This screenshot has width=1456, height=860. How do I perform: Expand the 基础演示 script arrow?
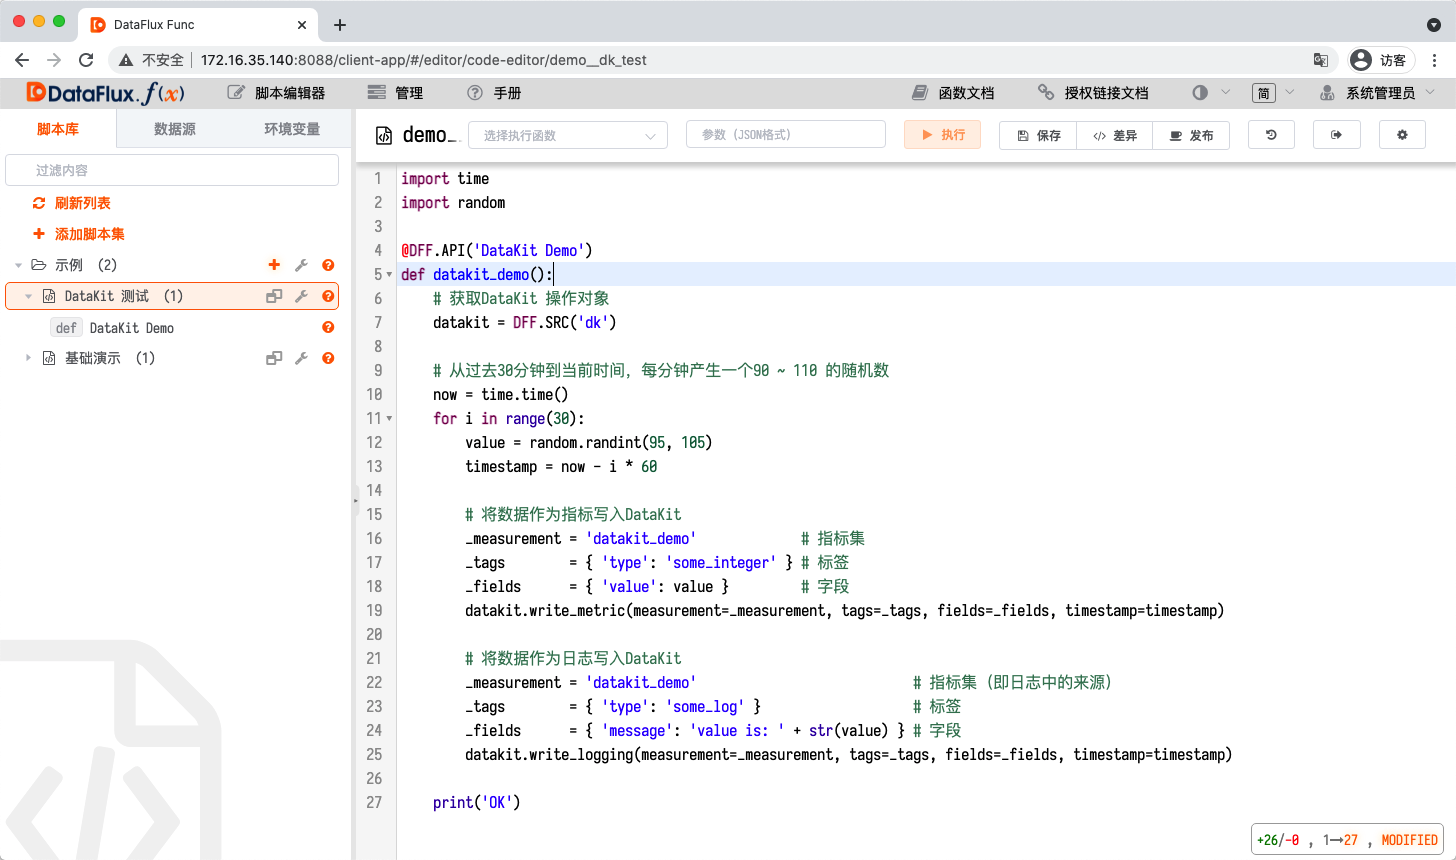pyautogui.click(x=28, y=358)
